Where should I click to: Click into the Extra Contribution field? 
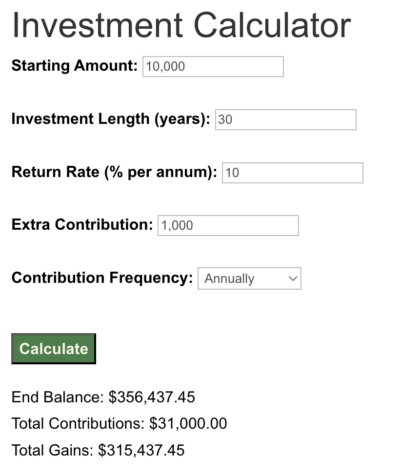point(228,225)
